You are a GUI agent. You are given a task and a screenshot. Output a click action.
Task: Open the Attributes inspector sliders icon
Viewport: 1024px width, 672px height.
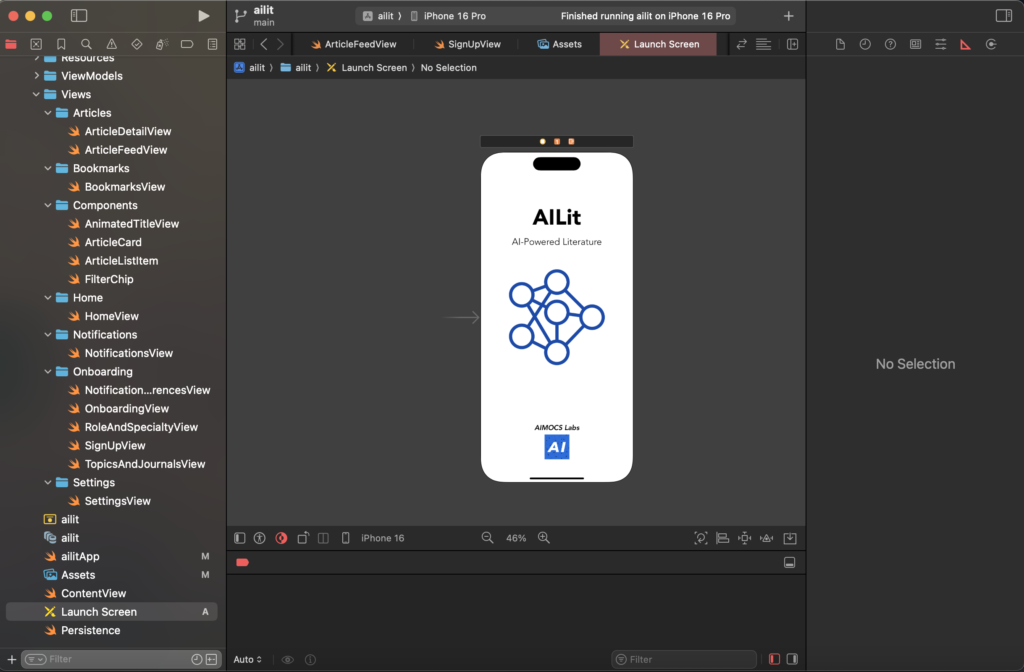pyautogui.click(x=940, y=44)
